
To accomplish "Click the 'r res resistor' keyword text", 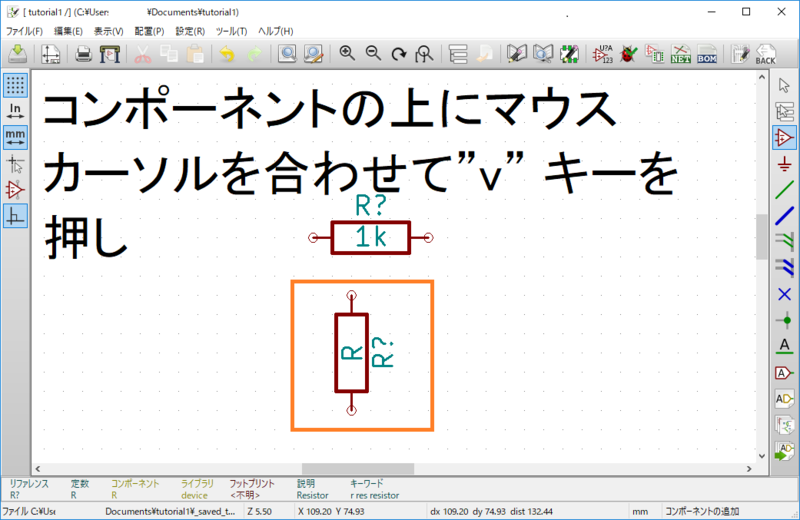I will pos(374,496).
